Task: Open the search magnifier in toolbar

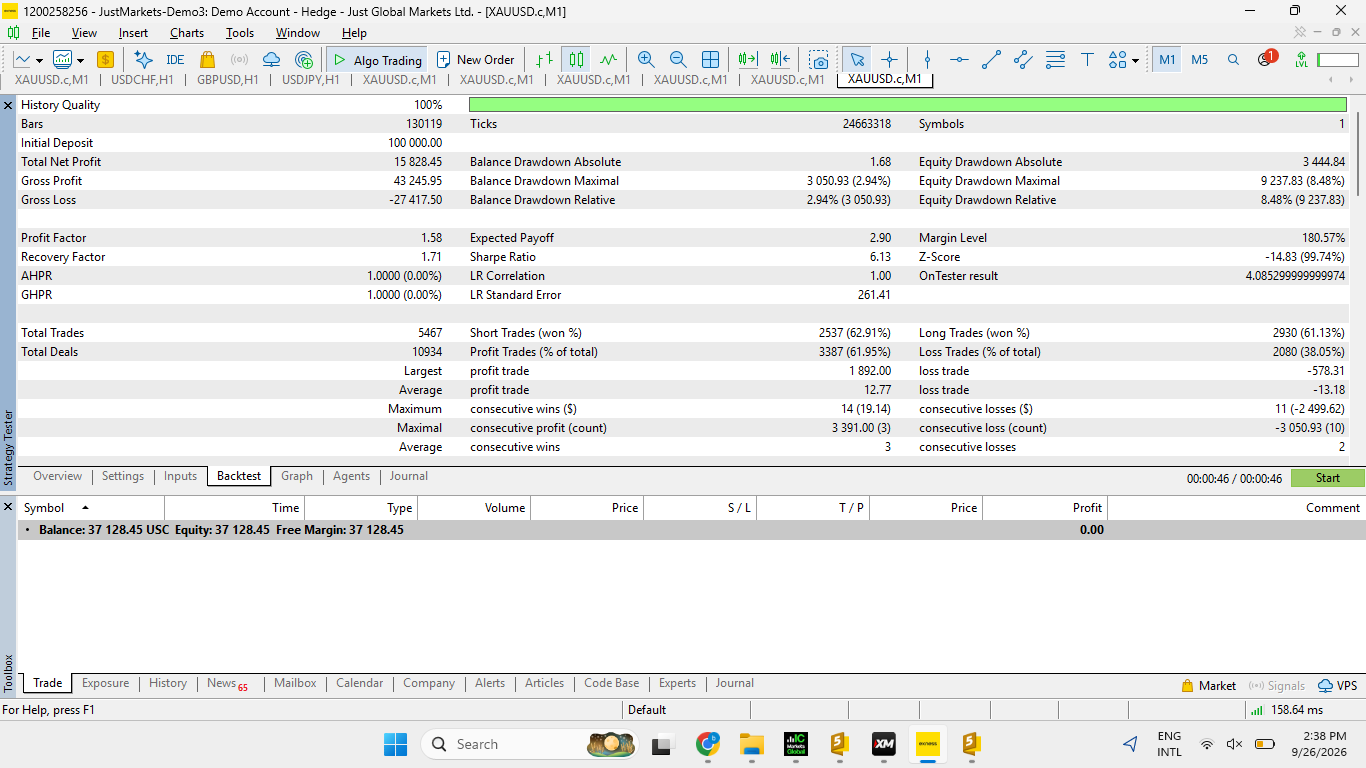Action: (1233, 60)
